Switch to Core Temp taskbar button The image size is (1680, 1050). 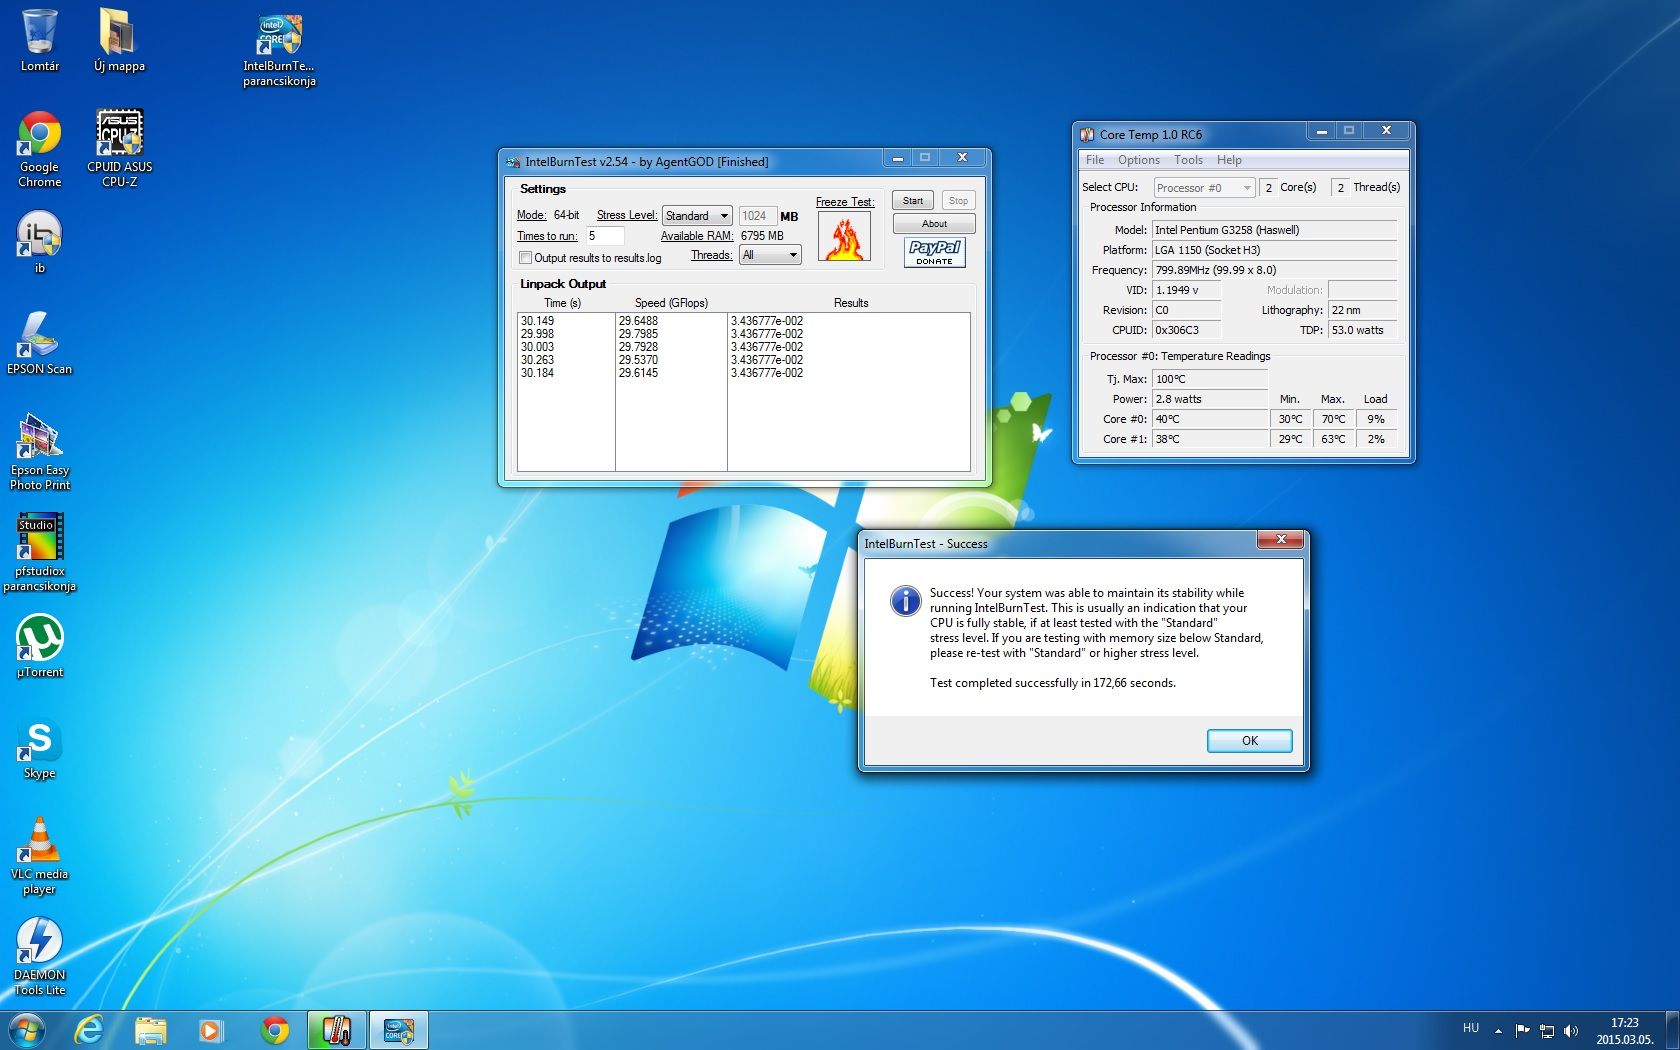point(336,1030)
